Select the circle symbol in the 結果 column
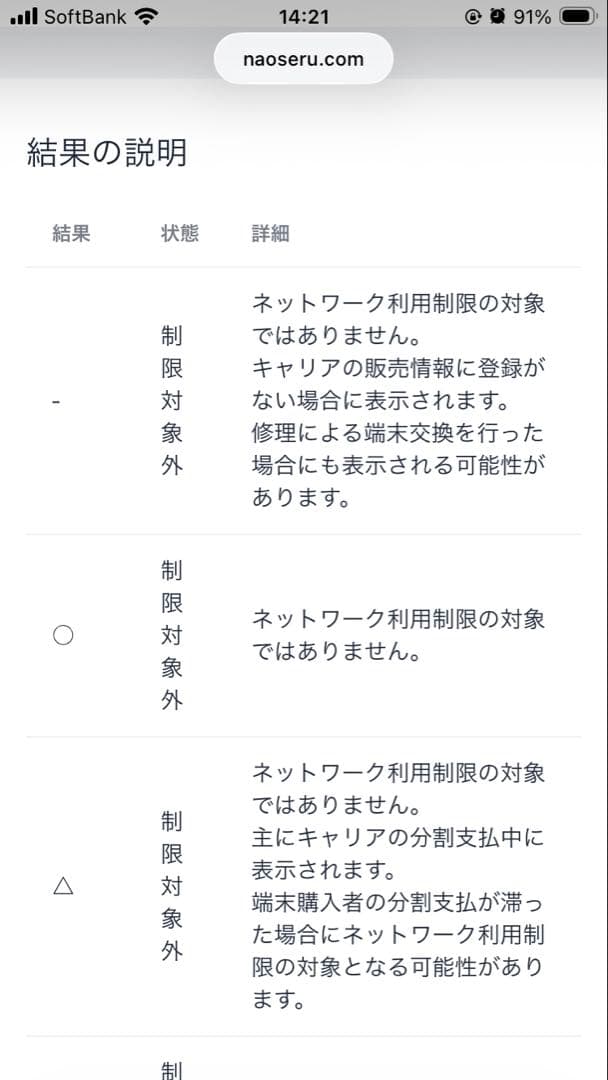The height and width of the screenshot is (1080, 608). (x=62, y=634)
